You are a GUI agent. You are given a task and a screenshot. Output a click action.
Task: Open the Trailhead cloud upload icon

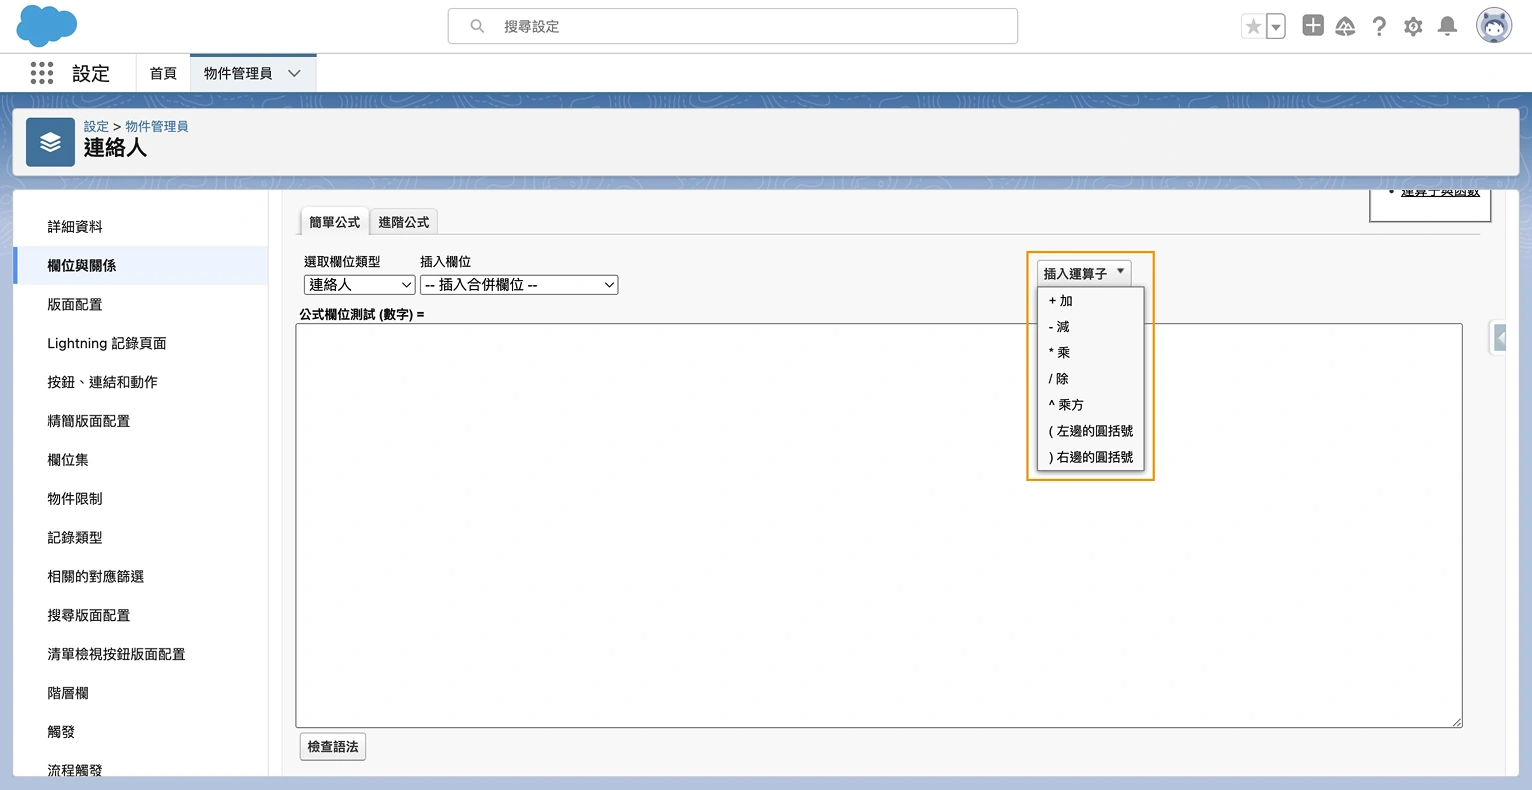tap(1345, 25)
